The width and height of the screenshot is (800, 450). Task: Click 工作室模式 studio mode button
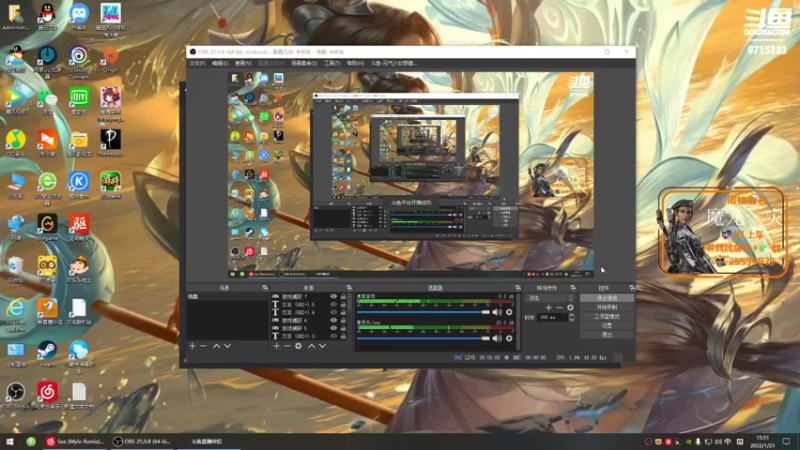click(x=607, y=316)
